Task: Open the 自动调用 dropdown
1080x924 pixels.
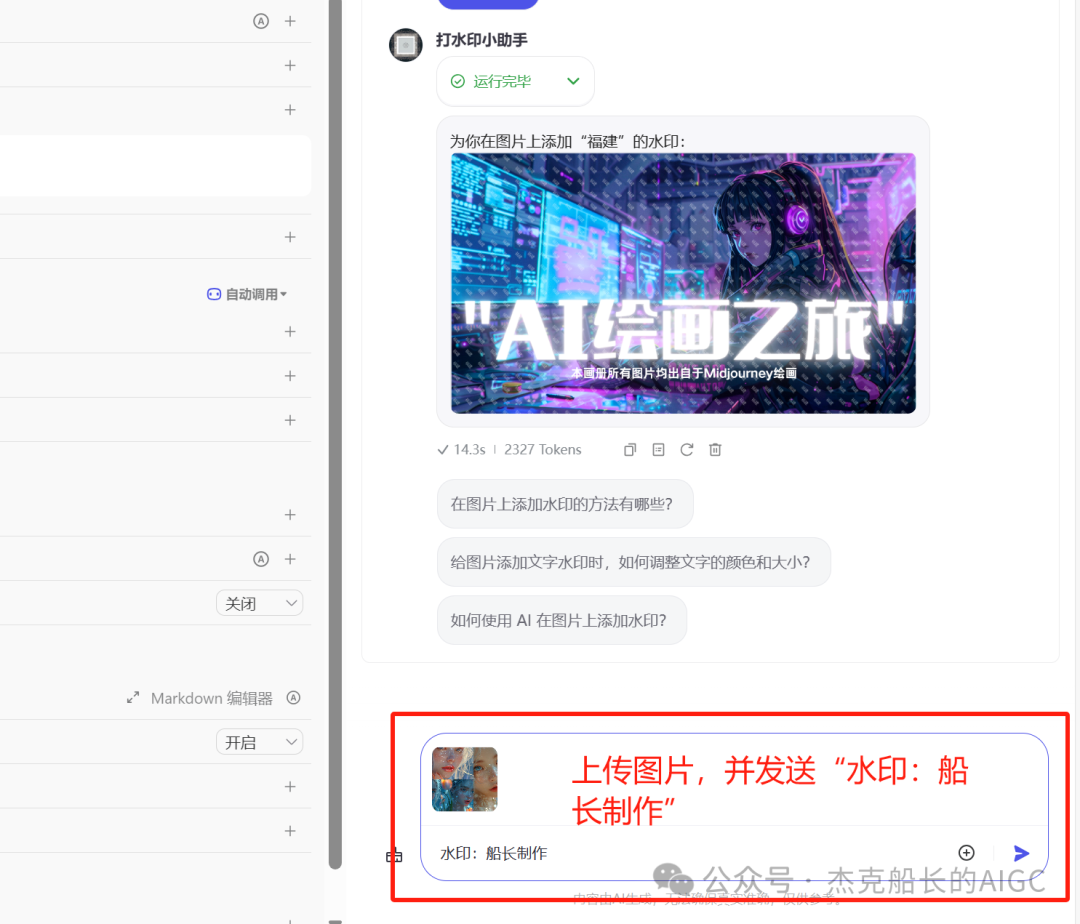Action: (247, 294)
